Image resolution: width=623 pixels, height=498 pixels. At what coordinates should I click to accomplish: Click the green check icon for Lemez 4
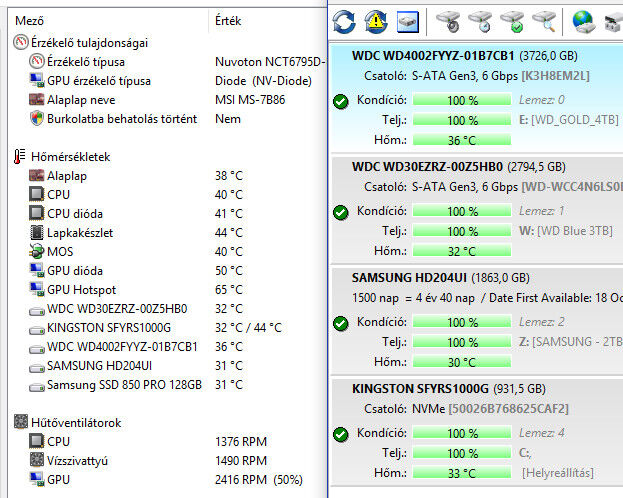pyautogui.click(x=341, y=434)
